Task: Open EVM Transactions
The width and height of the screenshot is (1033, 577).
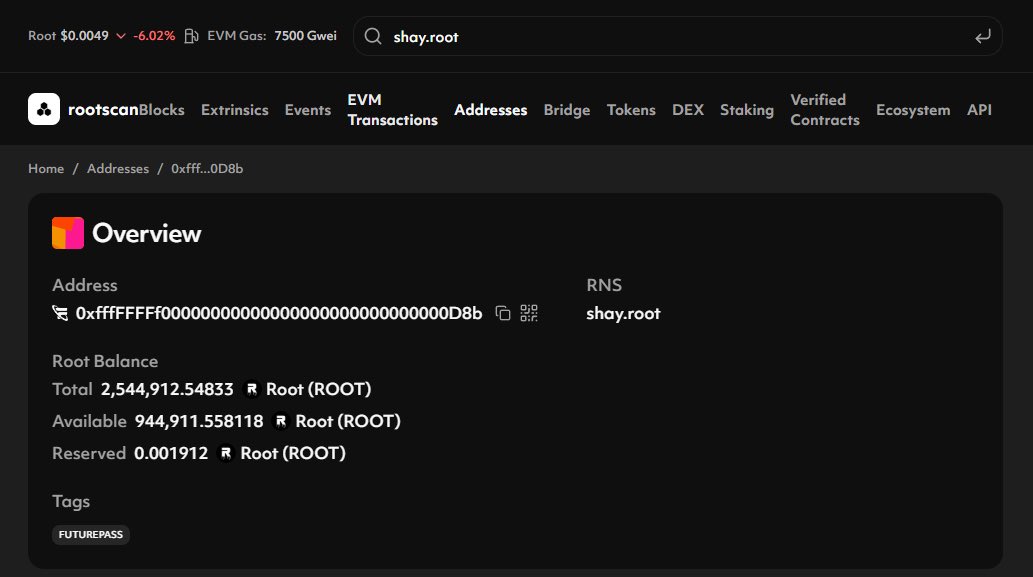Action: [x=393, y=110]
